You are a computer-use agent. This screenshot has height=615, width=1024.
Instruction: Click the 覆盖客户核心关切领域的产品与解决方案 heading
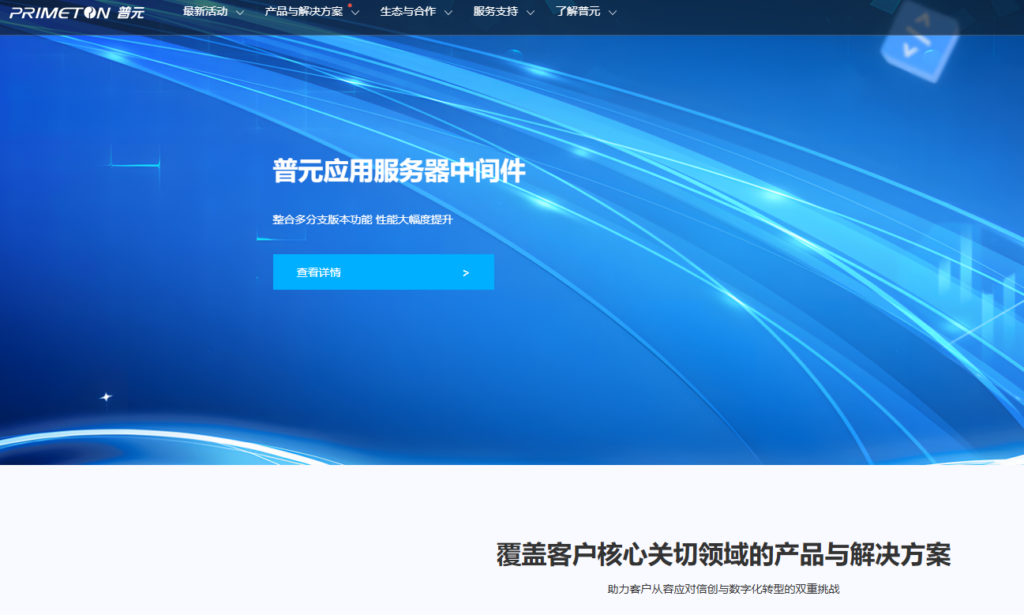point(723,554)
